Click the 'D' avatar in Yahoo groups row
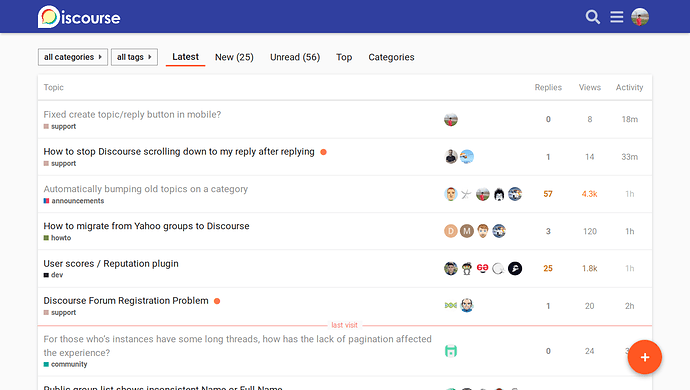 [451, 231]
